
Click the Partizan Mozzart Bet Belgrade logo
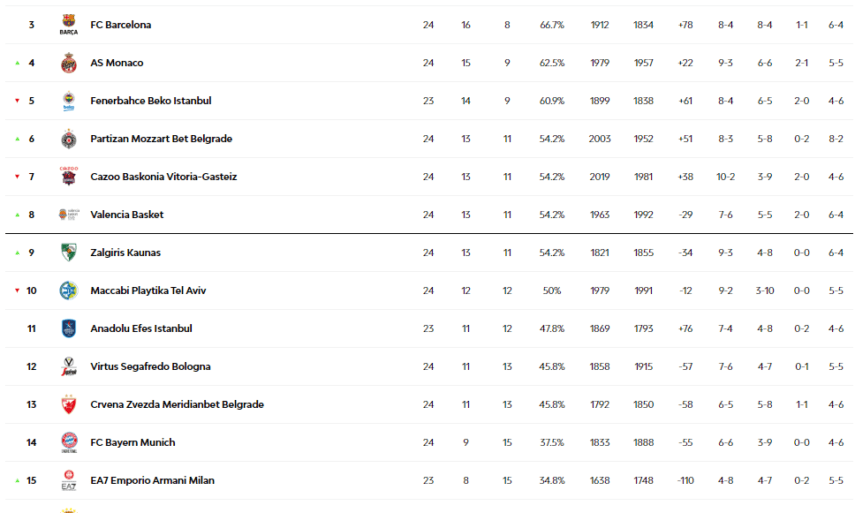[68, 139]
